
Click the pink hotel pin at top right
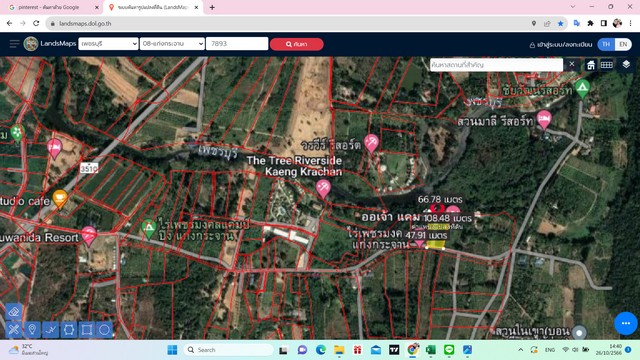coord(544,120)
